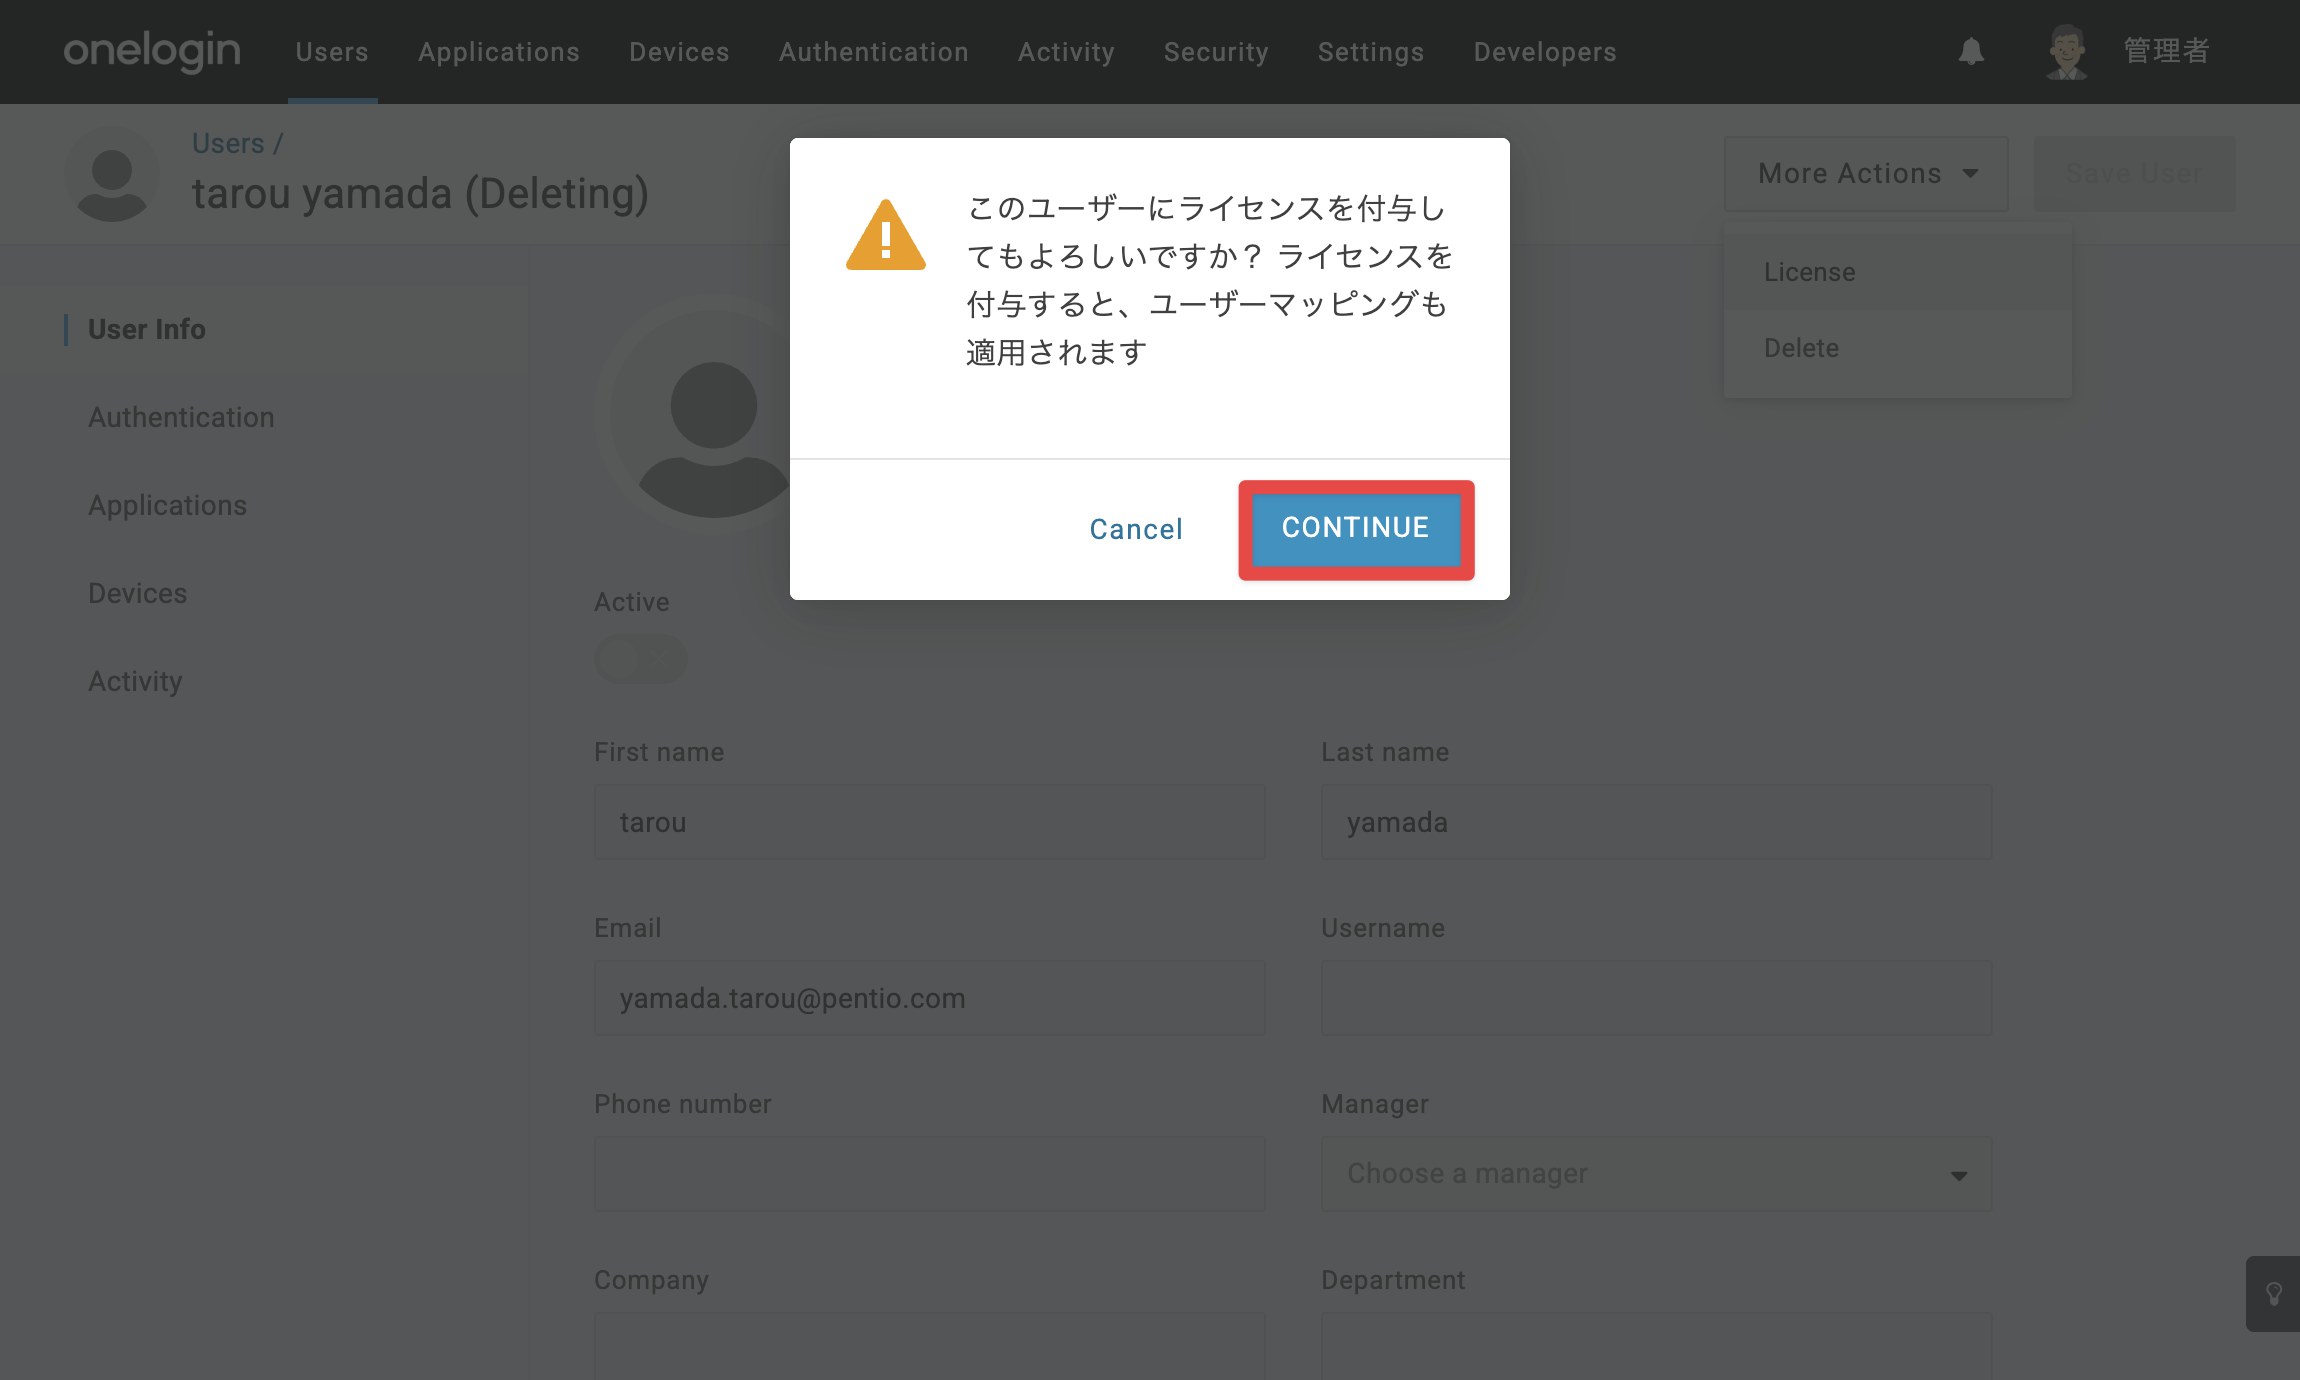Open the Choose a manager dropdown
Image resolution: width=2300 pixels, height=1380 pixels.
point(1657,1174)
